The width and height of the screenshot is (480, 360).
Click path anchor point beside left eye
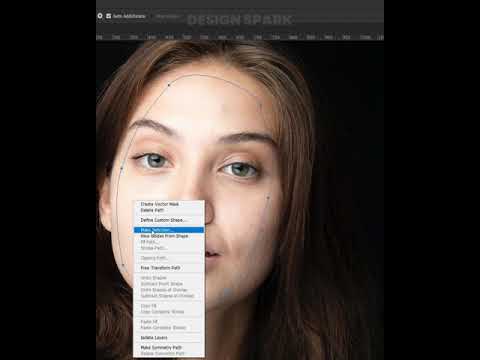[122, 168]
